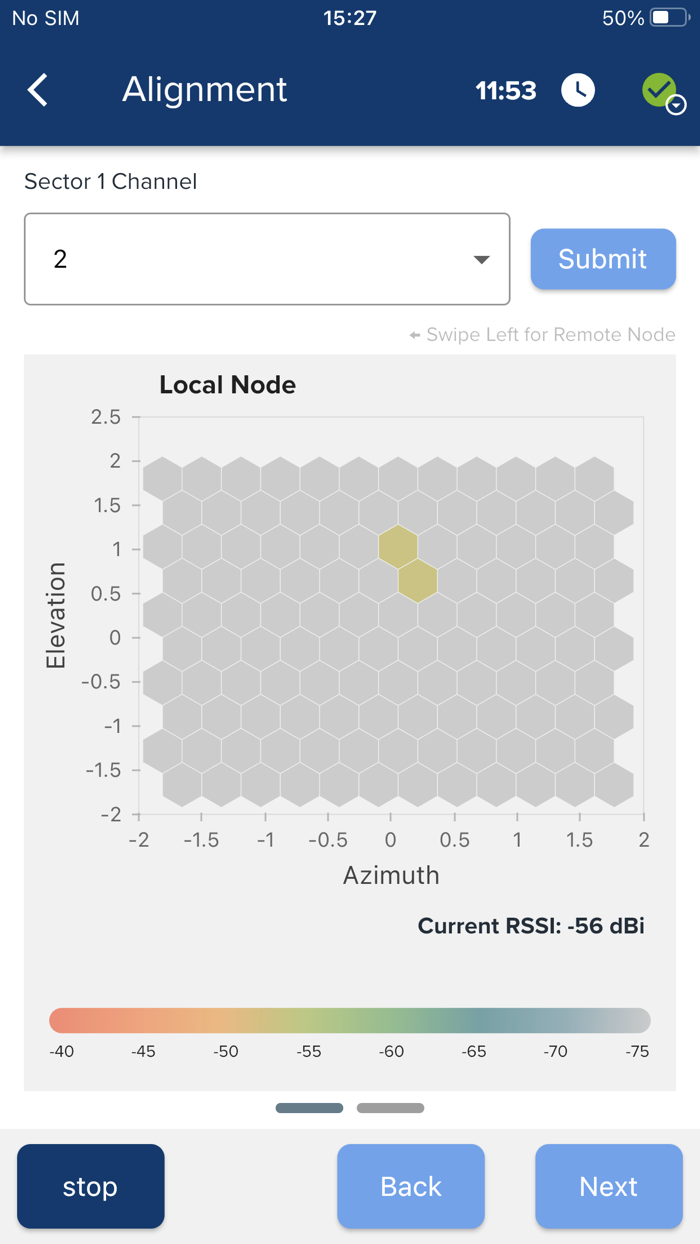Tap the Local Node chart title
Image resolution: width=700 pixels, height=1244 pixels.
[x=227, y=385]
